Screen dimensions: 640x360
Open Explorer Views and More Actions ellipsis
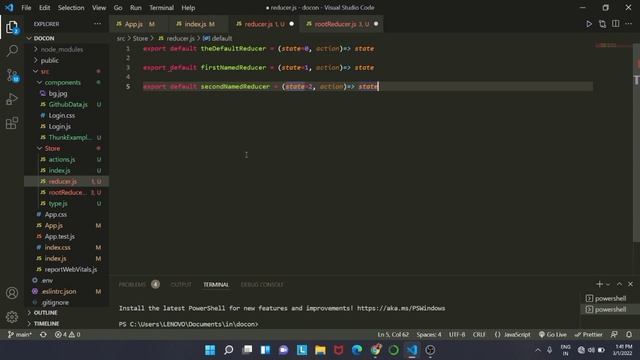pyautogui.click(x=97, y=24)
